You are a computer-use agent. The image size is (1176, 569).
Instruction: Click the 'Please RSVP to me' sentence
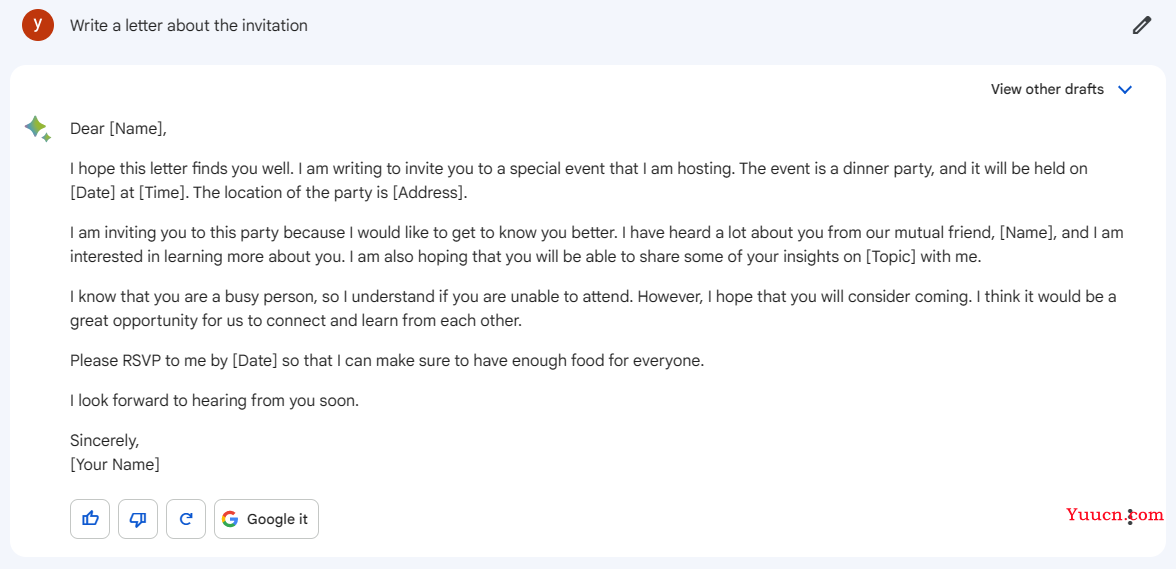pyautogui.click(x=388, y=361)
